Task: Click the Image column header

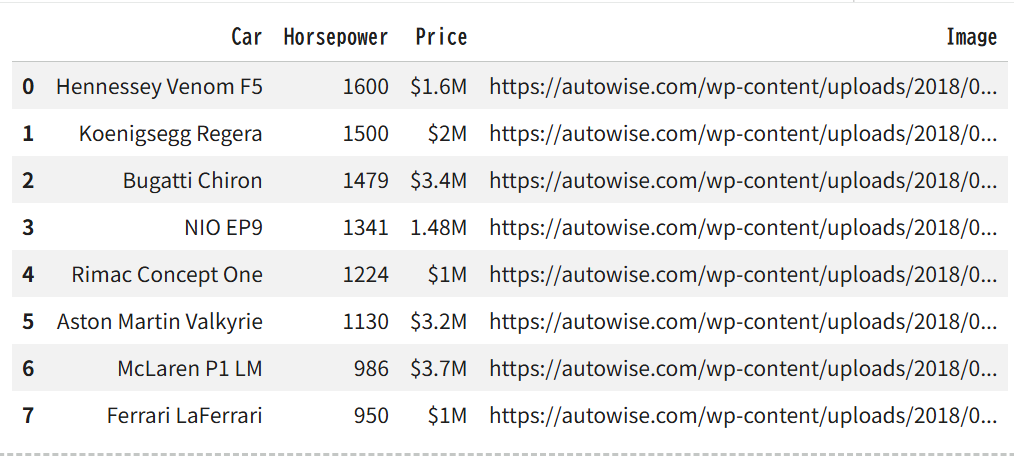Action: click(971, 37)
